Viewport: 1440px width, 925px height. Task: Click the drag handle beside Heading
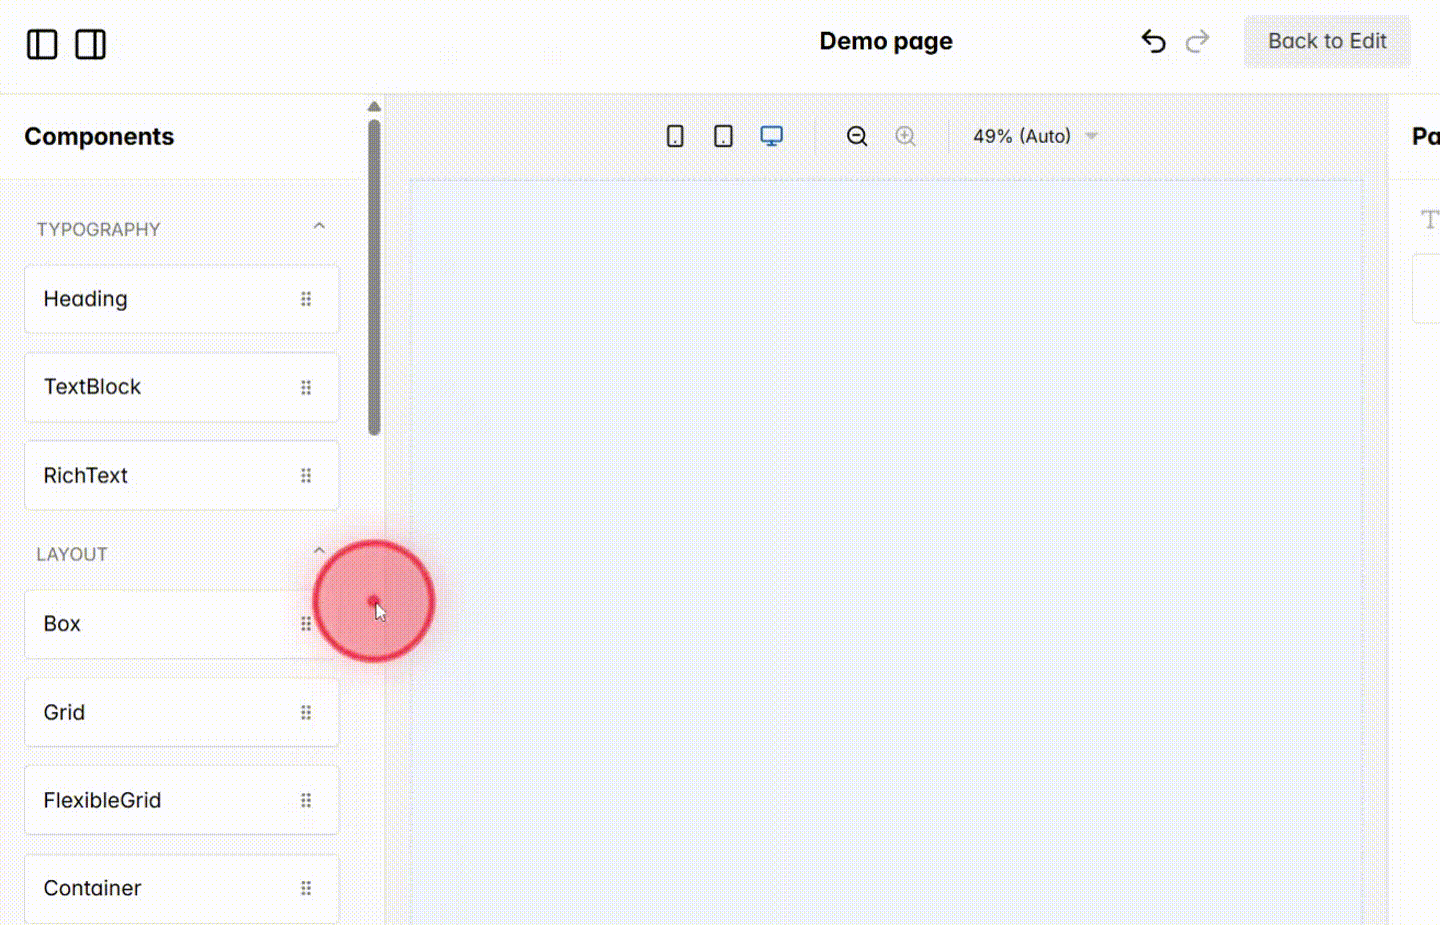pos(306,299)
